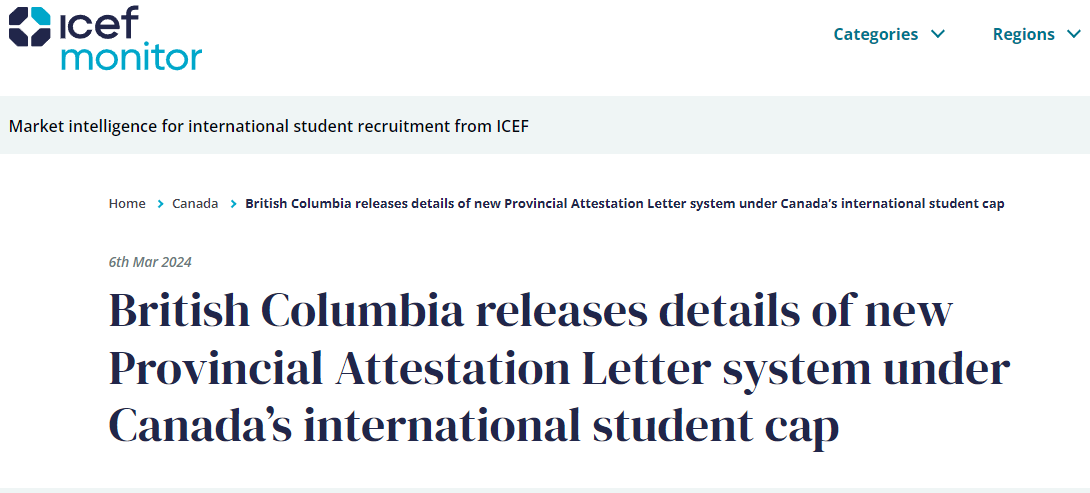
Task: Open the Categories menu
Action: pyautogui.click(x=875, y=34)
